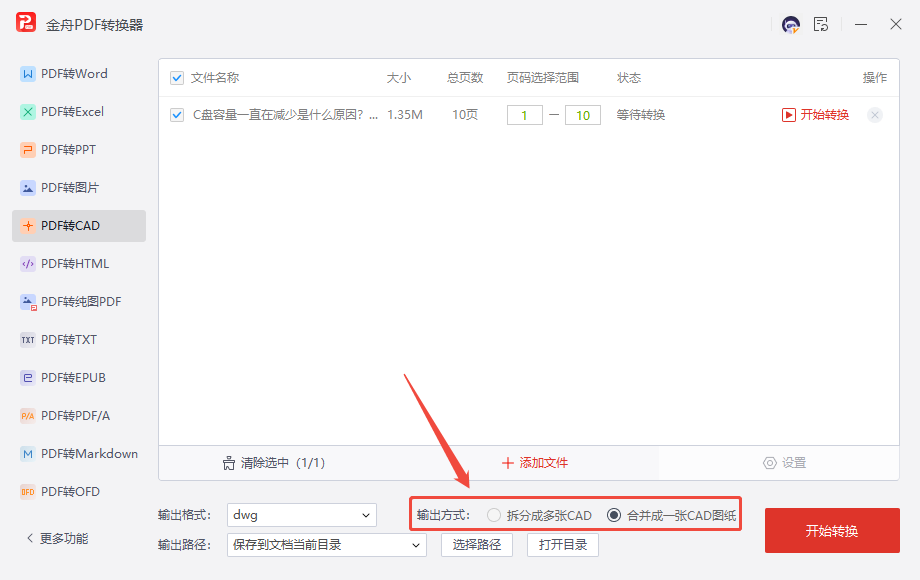Click 清除选中 (1/1) label
Screen dimensions: 920x580
coord(283,463)
